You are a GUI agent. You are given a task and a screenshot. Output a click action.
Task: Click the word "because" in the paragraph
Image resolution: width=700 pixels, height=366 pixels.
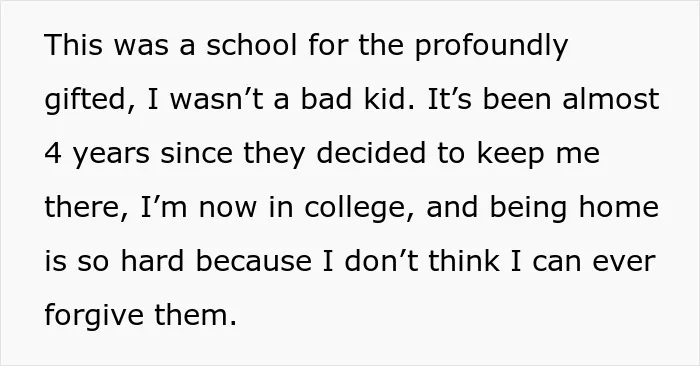[x=254, y=261]
